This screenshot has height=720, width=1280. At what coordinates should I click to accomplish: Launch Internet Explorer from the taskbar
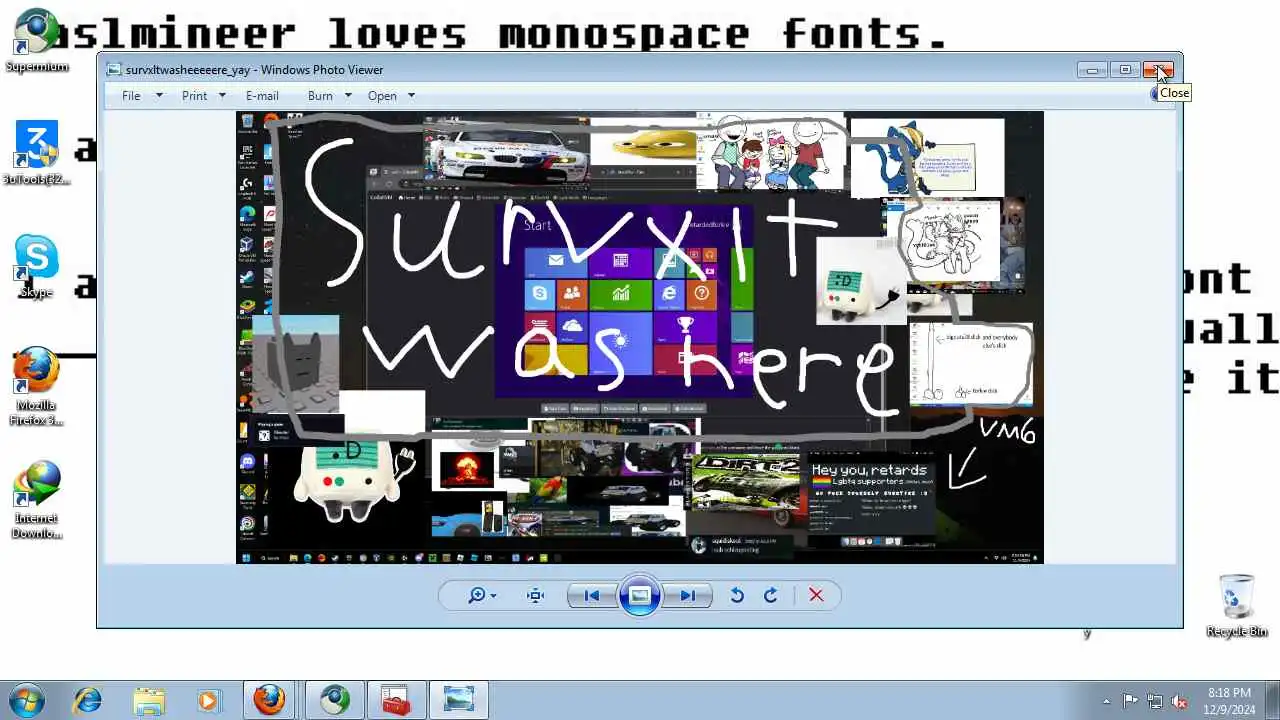[x=88, y=700]
